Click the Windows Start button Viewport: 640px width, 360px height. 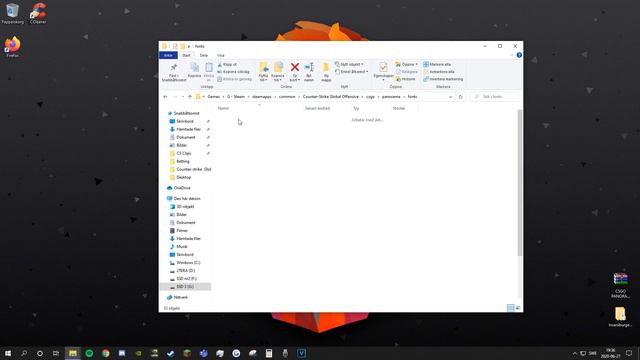click(8, 353)
